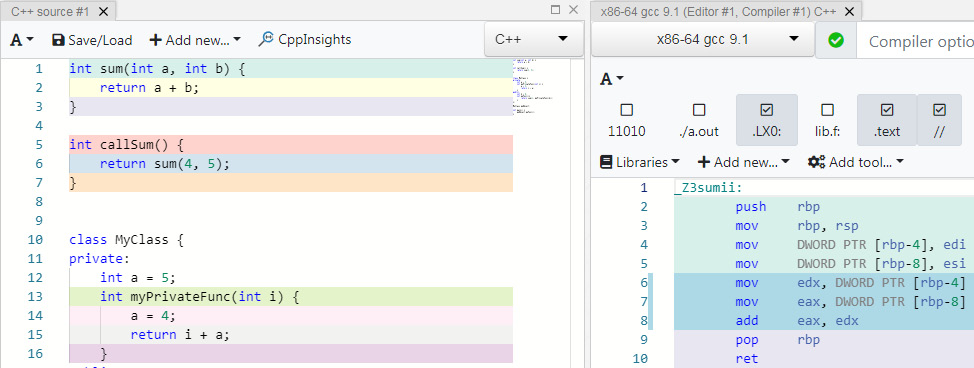The height and width of the screenshot is (368, 974).
Task: Close the x86-64 gcc 9.1 compiler tab
Action: [850, 11]
